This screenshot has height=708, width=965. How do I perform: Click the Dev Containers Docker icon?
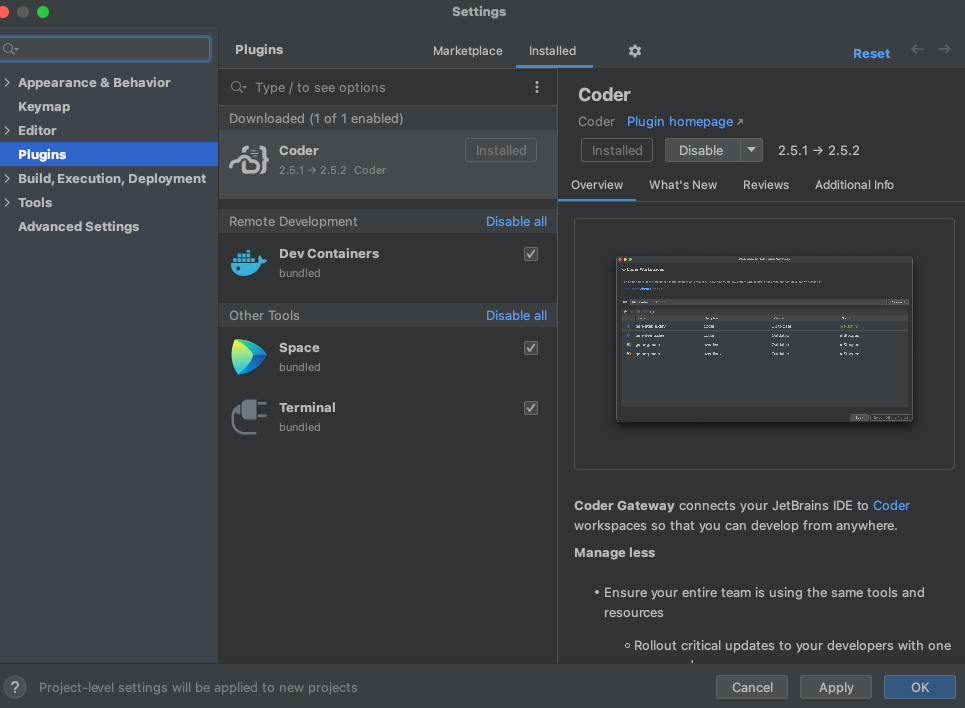pos(248,262)
